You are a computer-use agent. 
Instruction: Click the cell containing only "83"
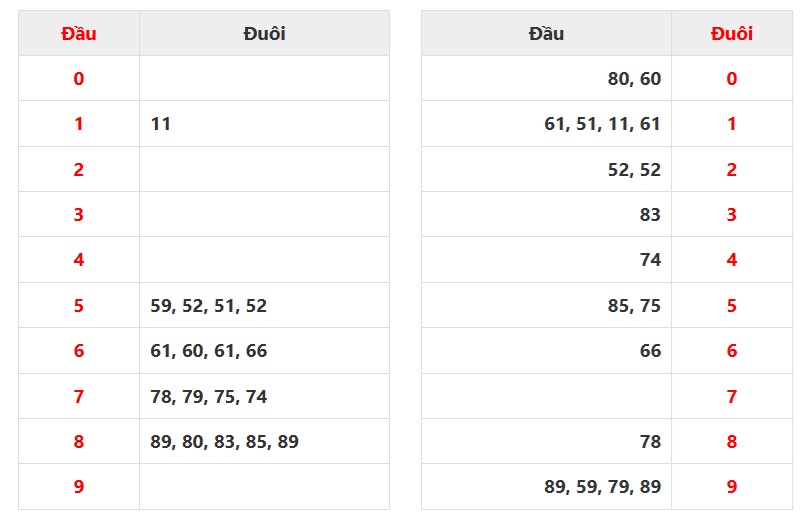click(x=650, y=215)
